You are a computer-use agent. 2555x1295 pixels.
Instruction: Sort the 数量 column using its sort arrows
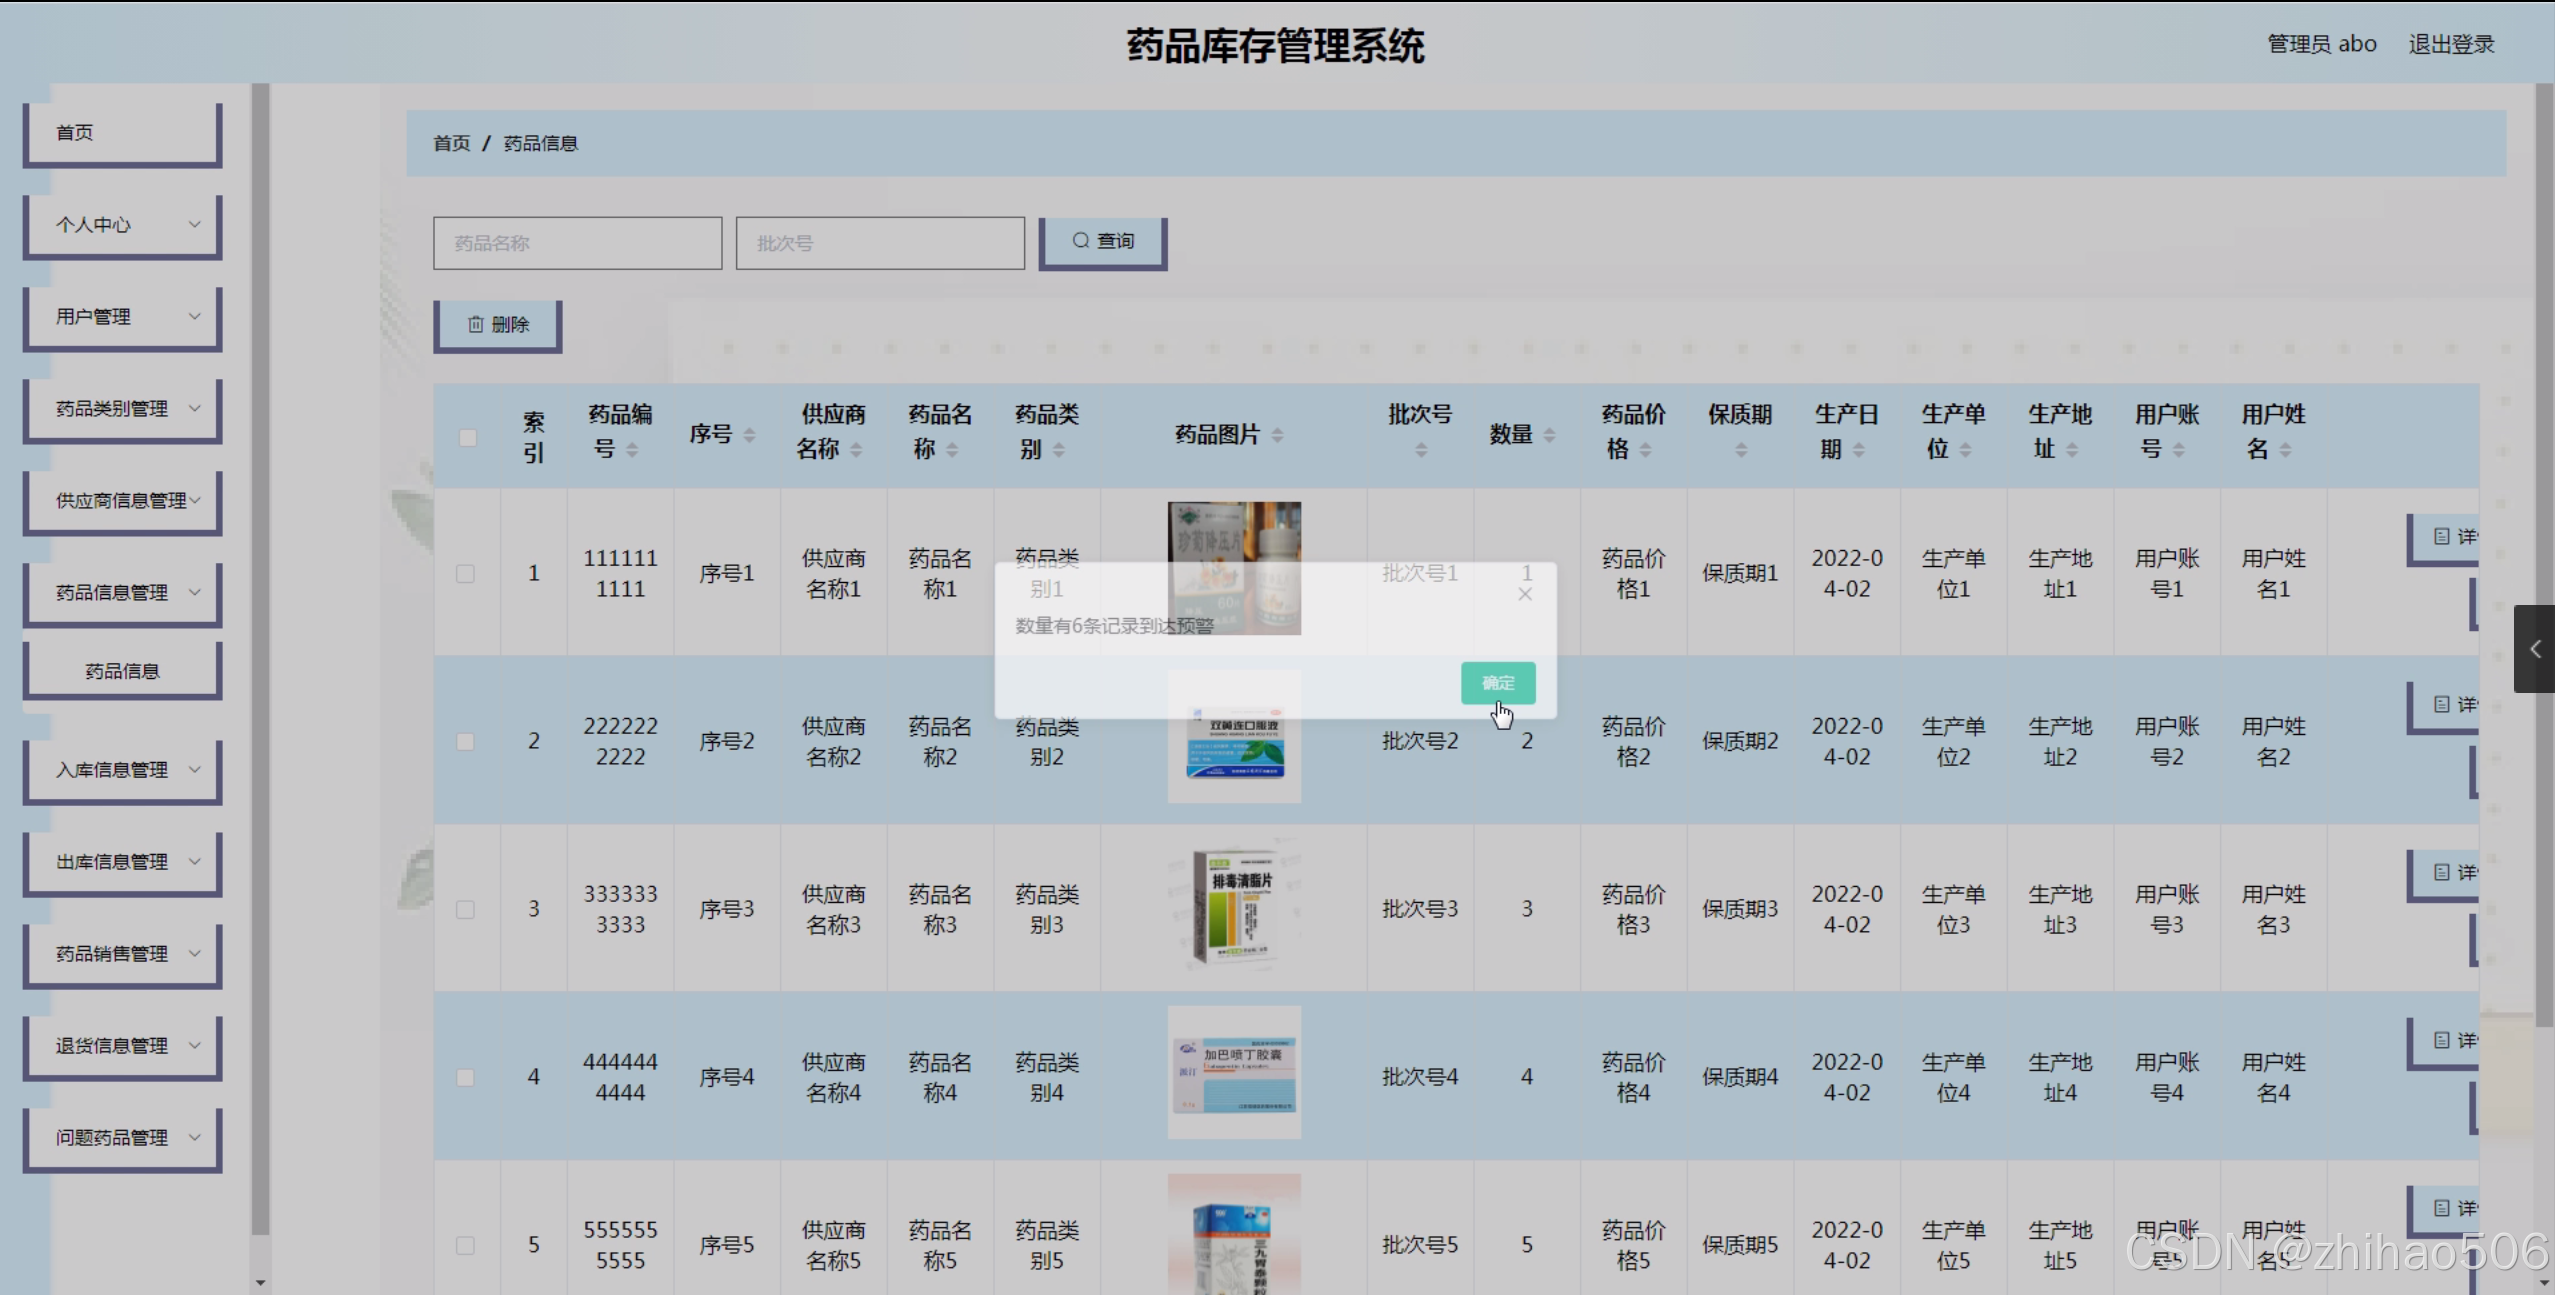(1549, 434)
